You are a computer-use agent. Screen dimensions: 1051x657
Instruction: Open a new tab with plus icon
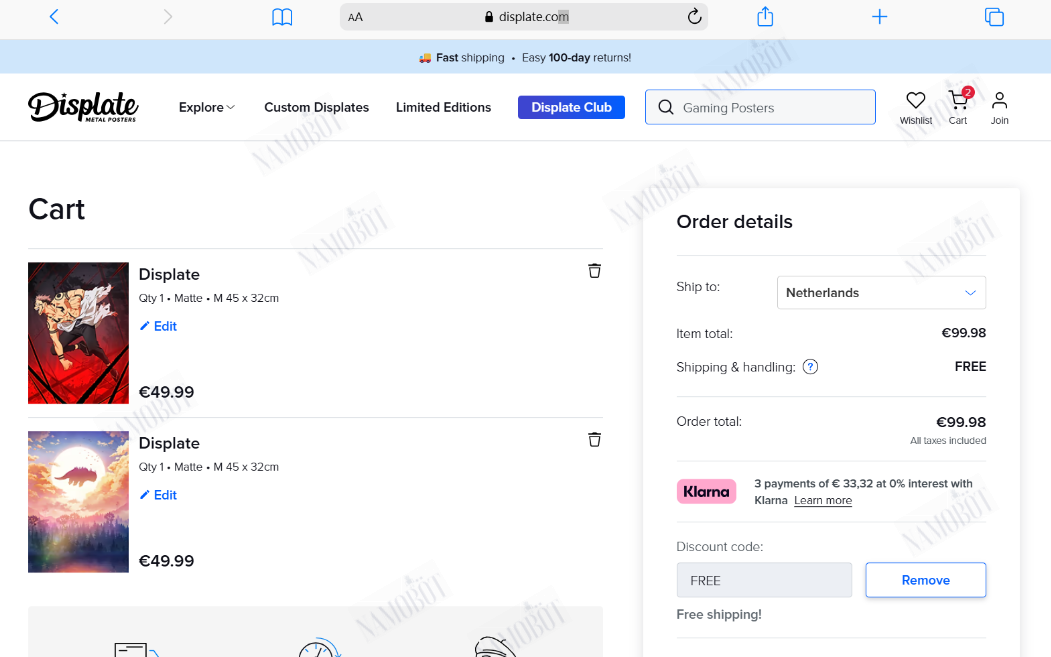(x=879, y=17)
